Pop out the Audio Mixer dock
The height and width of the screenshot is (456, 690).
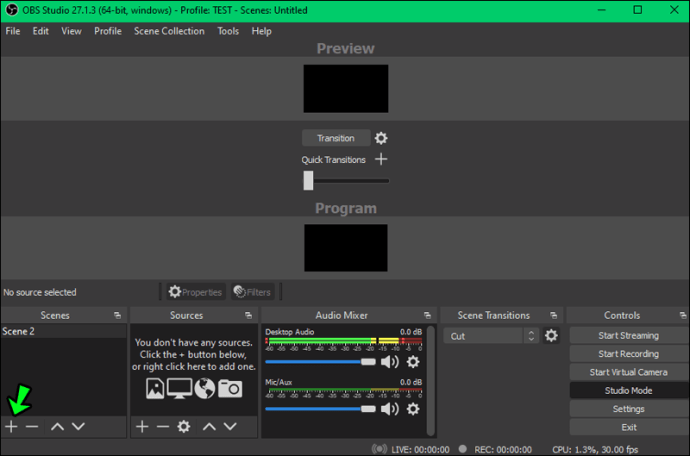pos(427,315)
